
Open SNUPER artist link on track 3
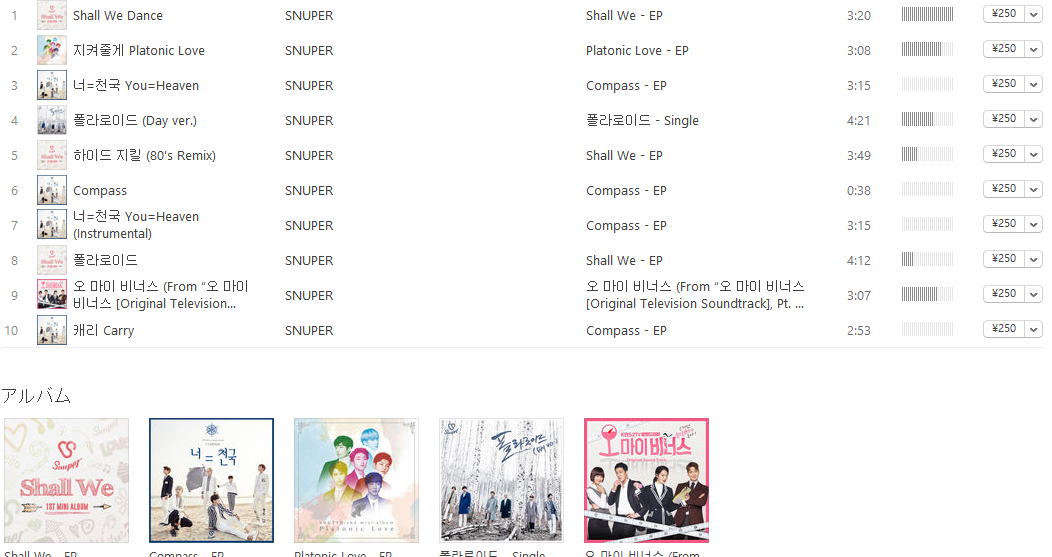click(309, 86)
